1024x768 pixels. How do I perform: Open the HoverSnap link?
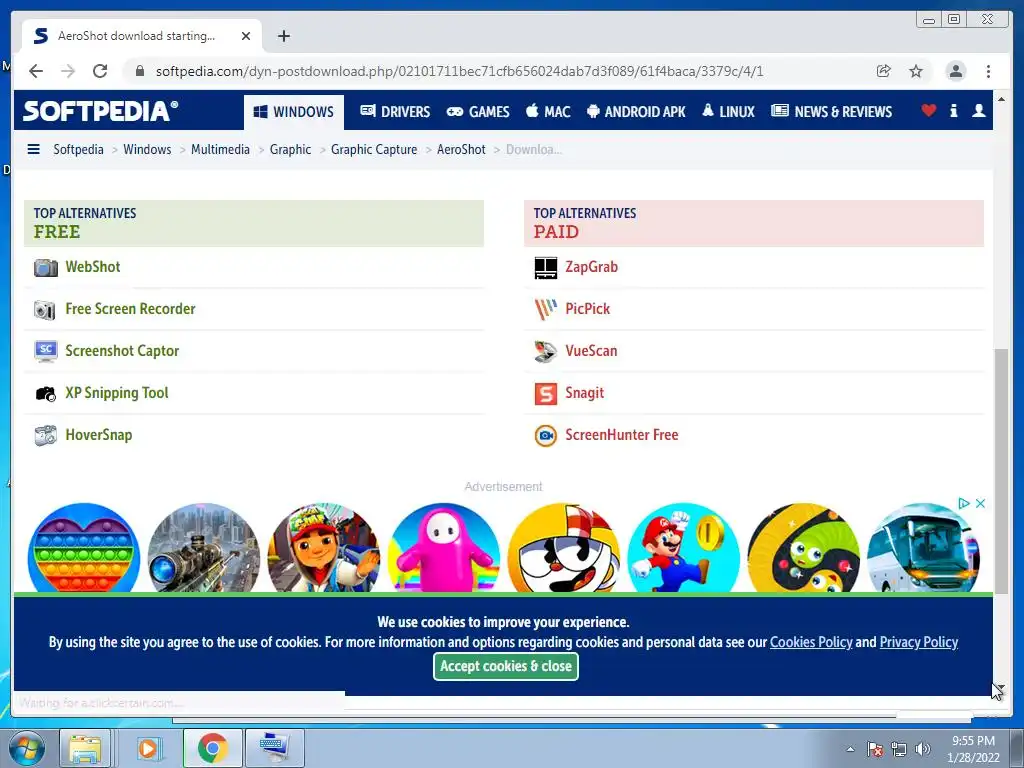coord(98,435)
